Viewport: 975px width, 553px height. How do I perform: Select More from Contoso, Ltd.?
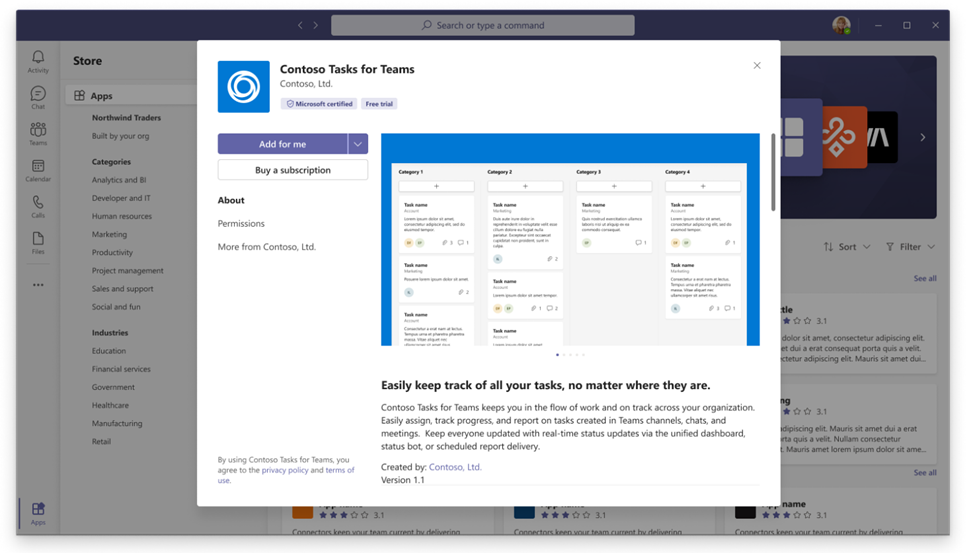tap(267, 246)
